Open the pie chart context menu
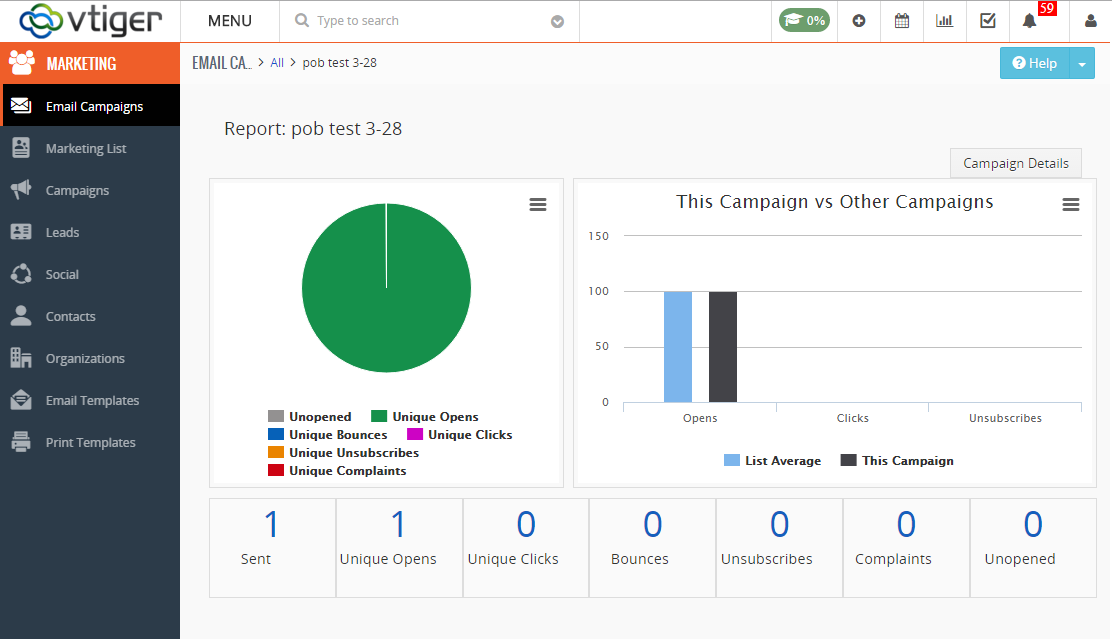The height and width of the screenshot is (639, 1112). click(x=538, y=204)
